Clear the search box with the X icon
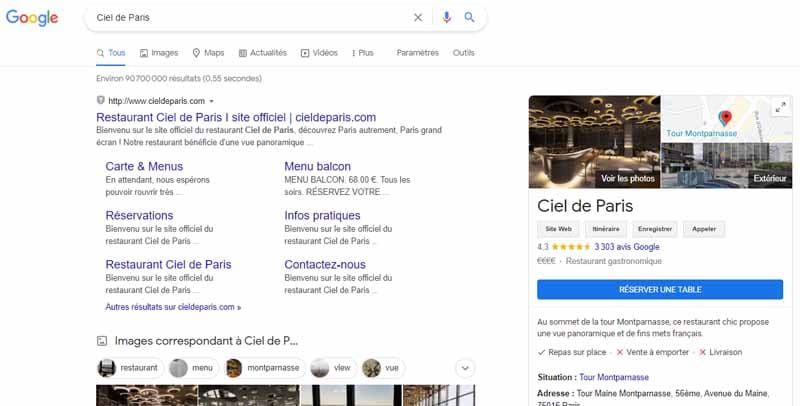This screenshot has width=800, height=406. coord(418,17)
